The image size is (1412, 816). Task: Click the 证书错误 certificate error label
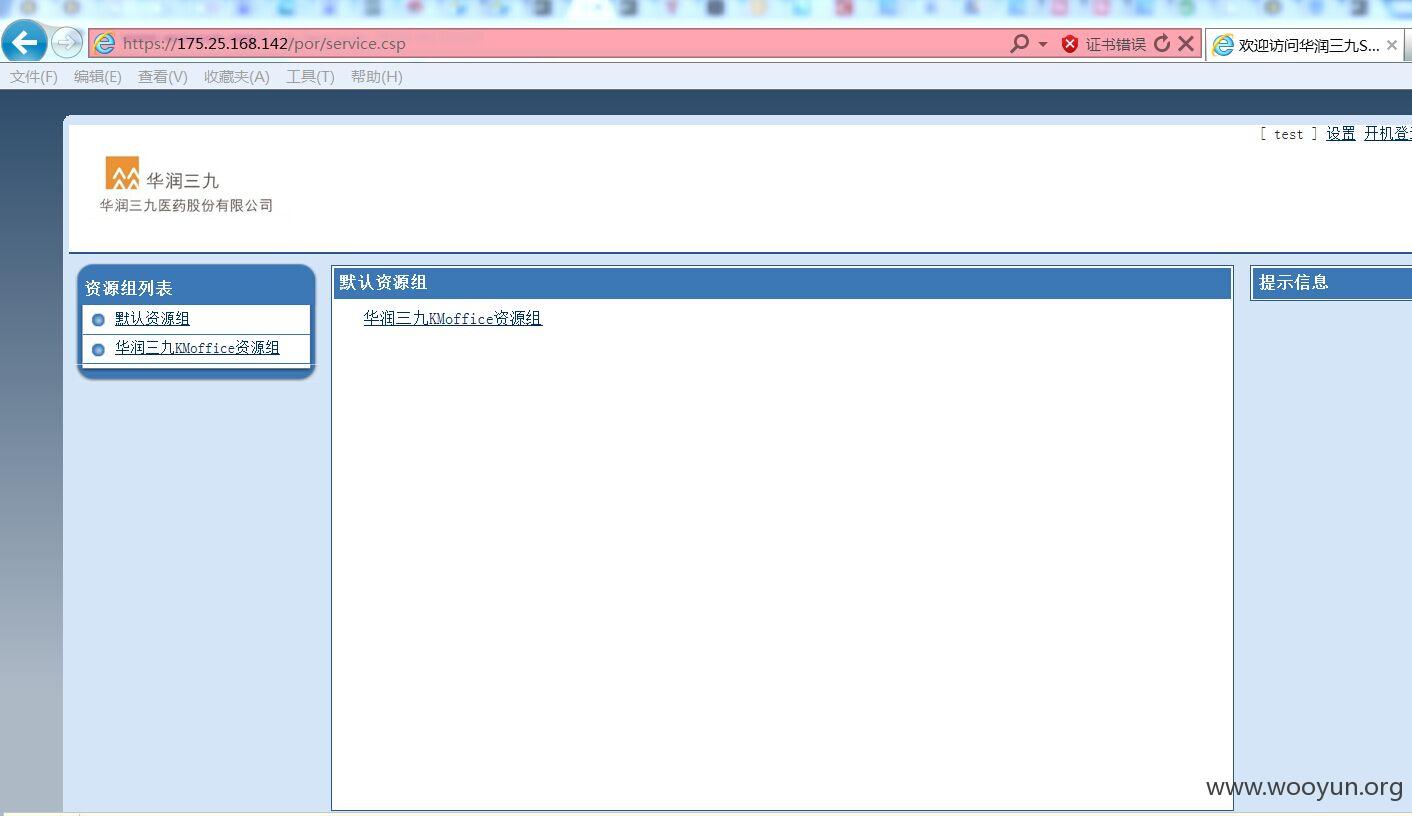[1115, 44]
